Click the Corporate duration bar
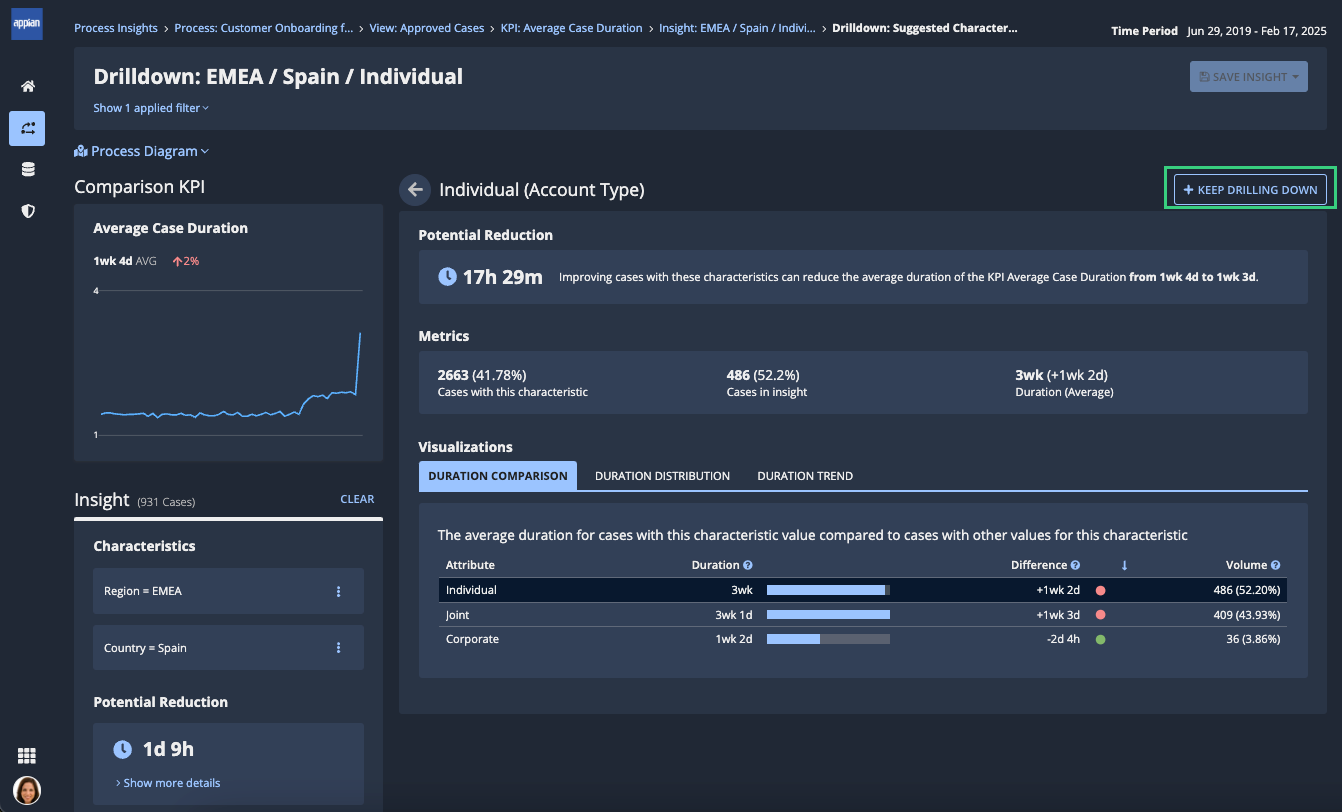Viewport: 1342px width, 812px height. coord(828,639)
